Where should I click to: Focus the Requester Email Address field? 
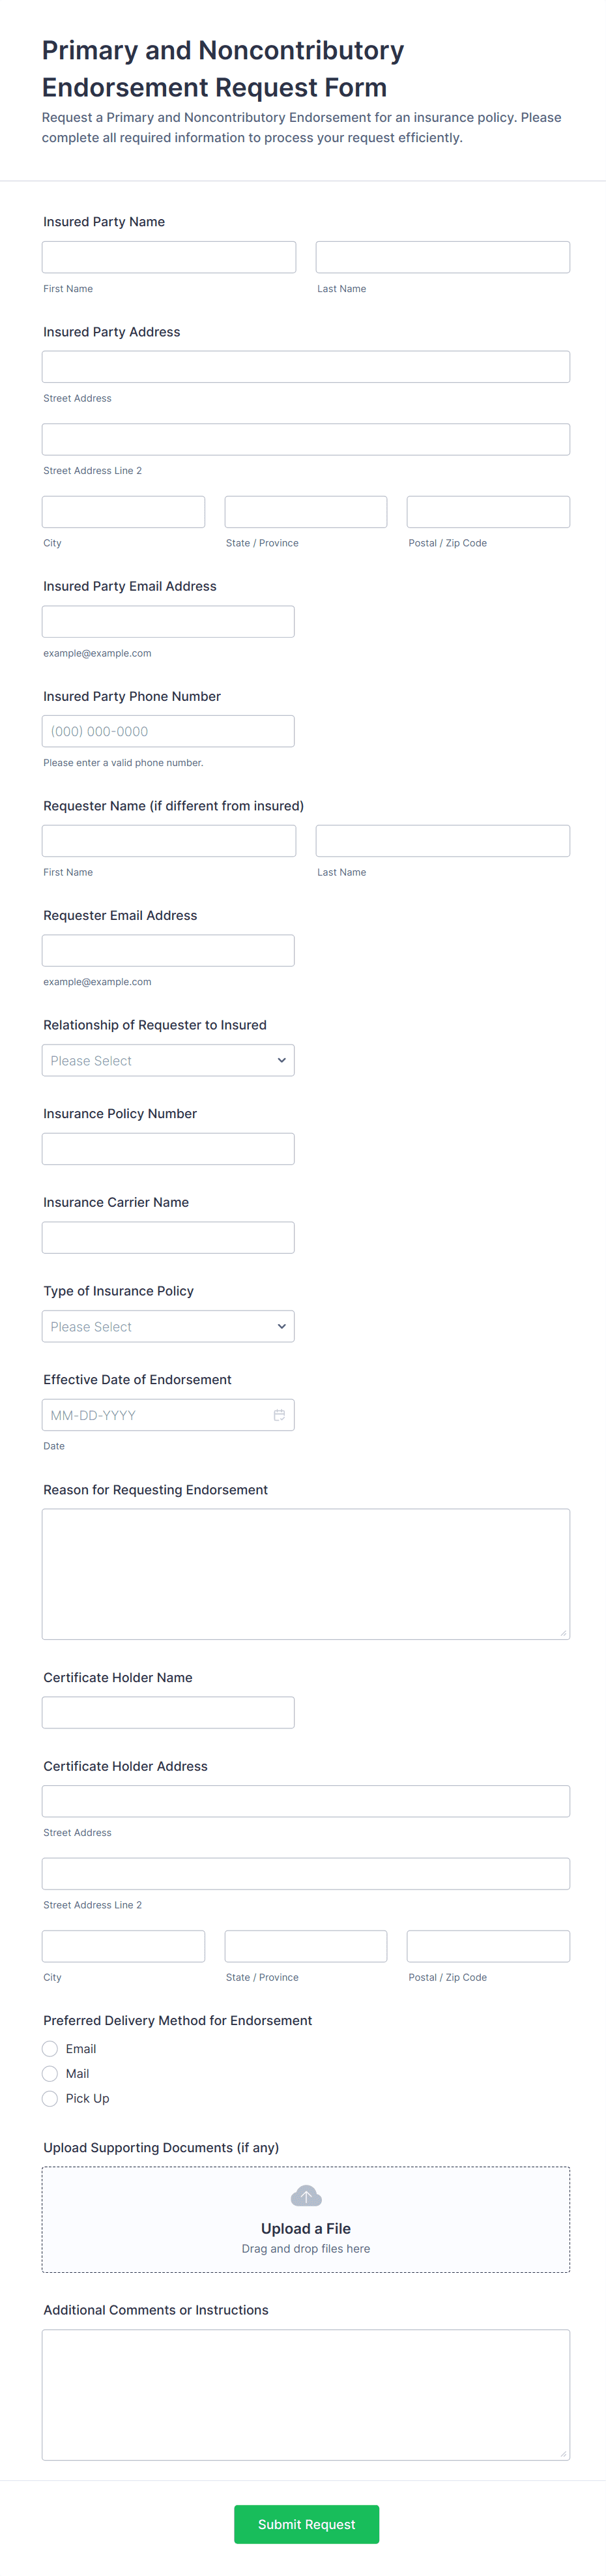168,951
